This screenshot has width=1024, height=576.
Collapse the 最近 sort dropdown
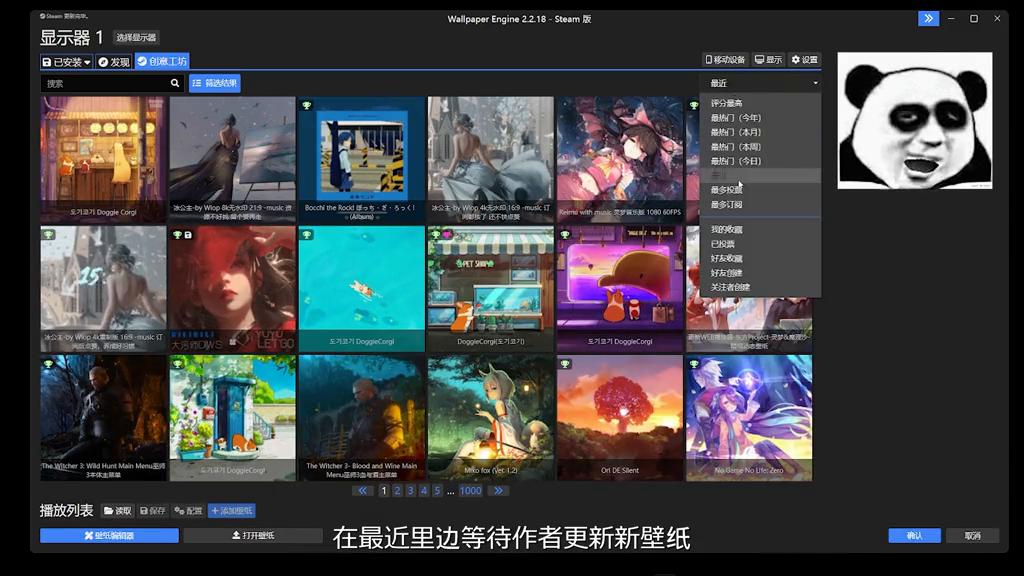click(x=761, y=83)
